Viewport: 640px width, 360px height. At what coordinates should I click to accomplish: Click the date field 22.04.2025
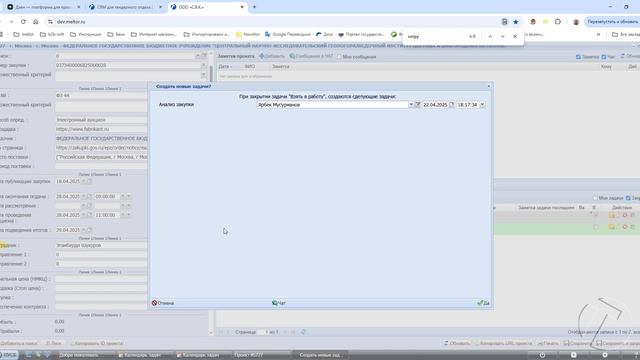[435, 105]
